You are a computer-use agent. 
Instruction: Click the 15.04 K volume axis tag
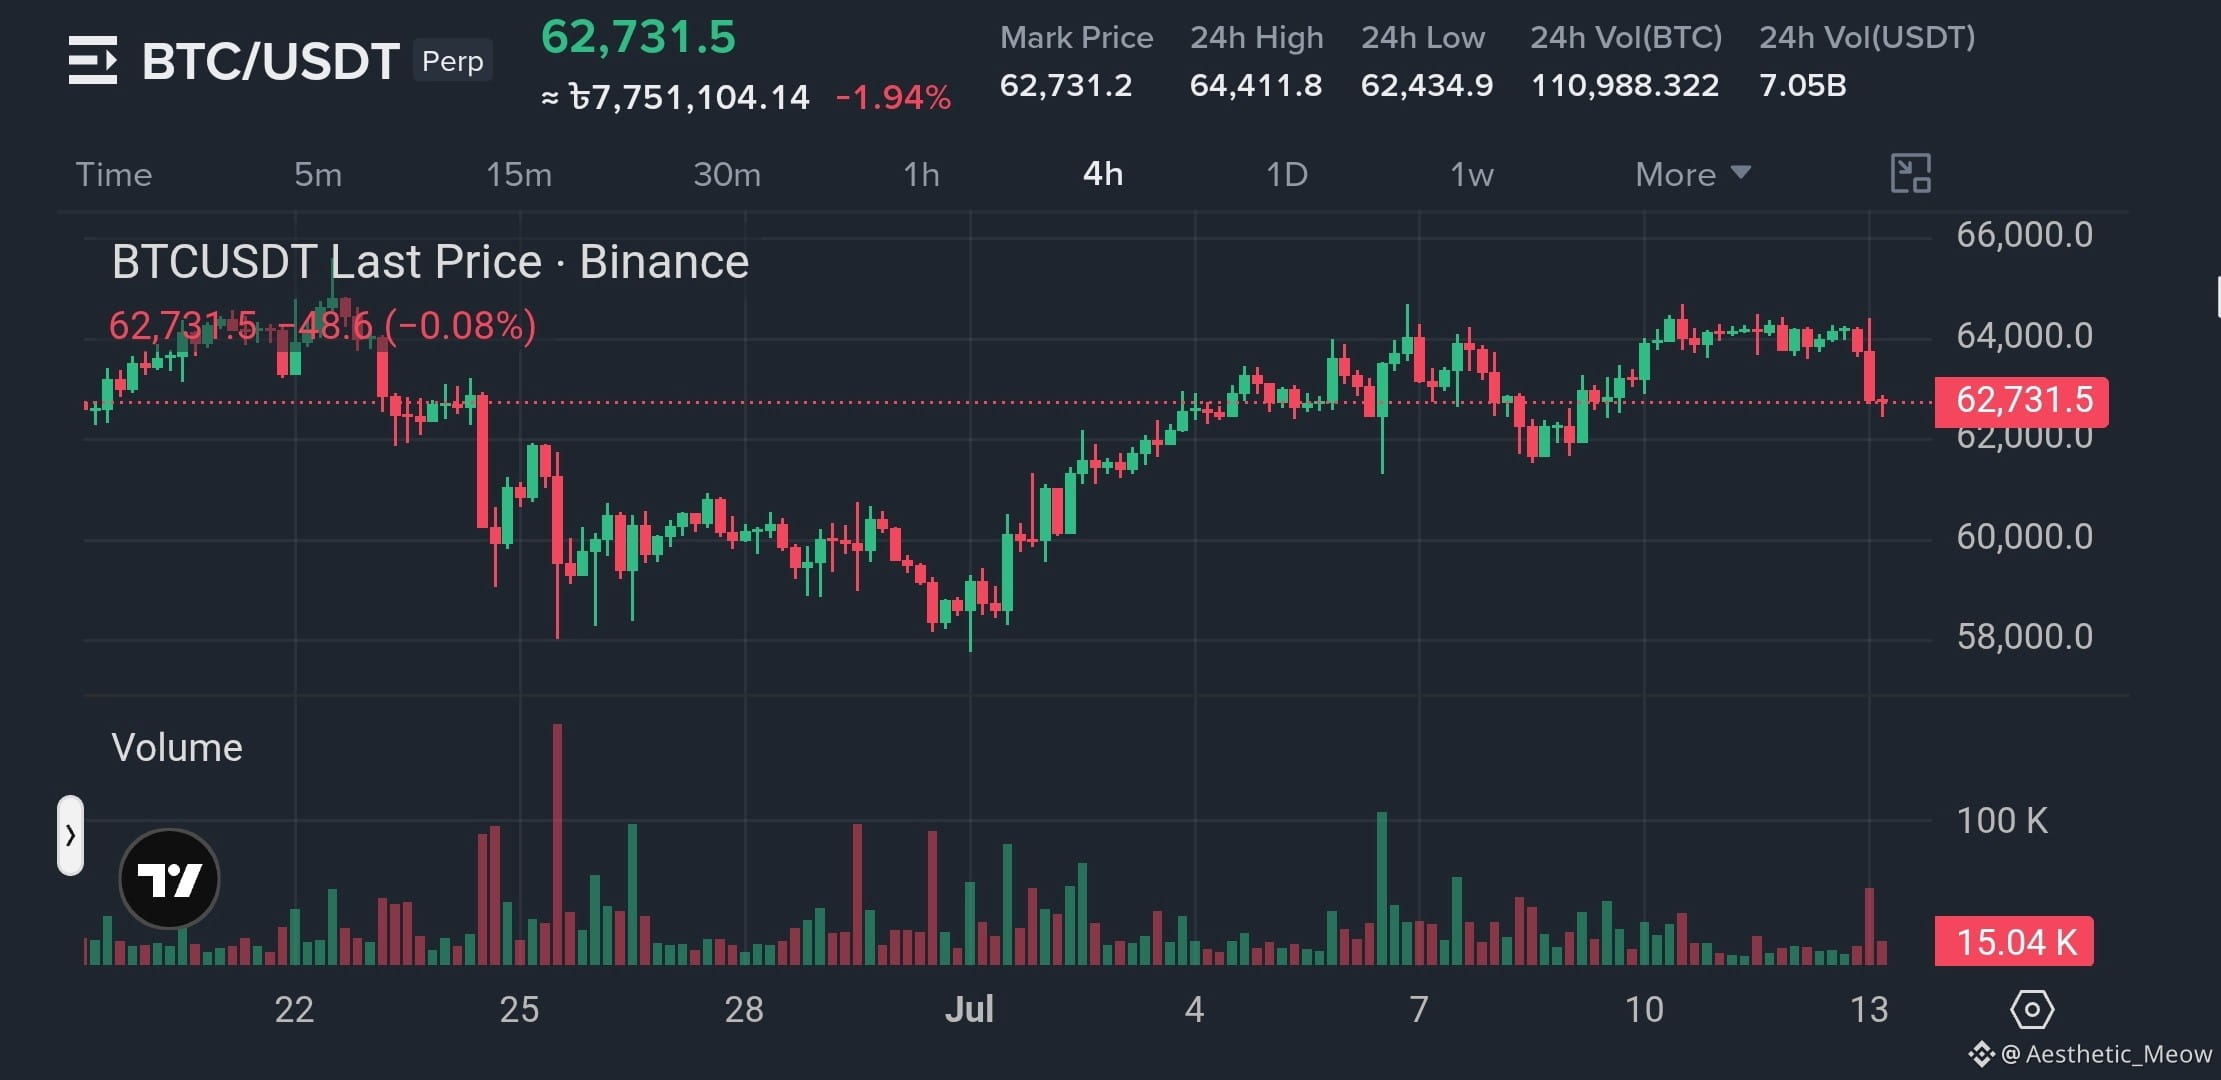(2014, 942)
